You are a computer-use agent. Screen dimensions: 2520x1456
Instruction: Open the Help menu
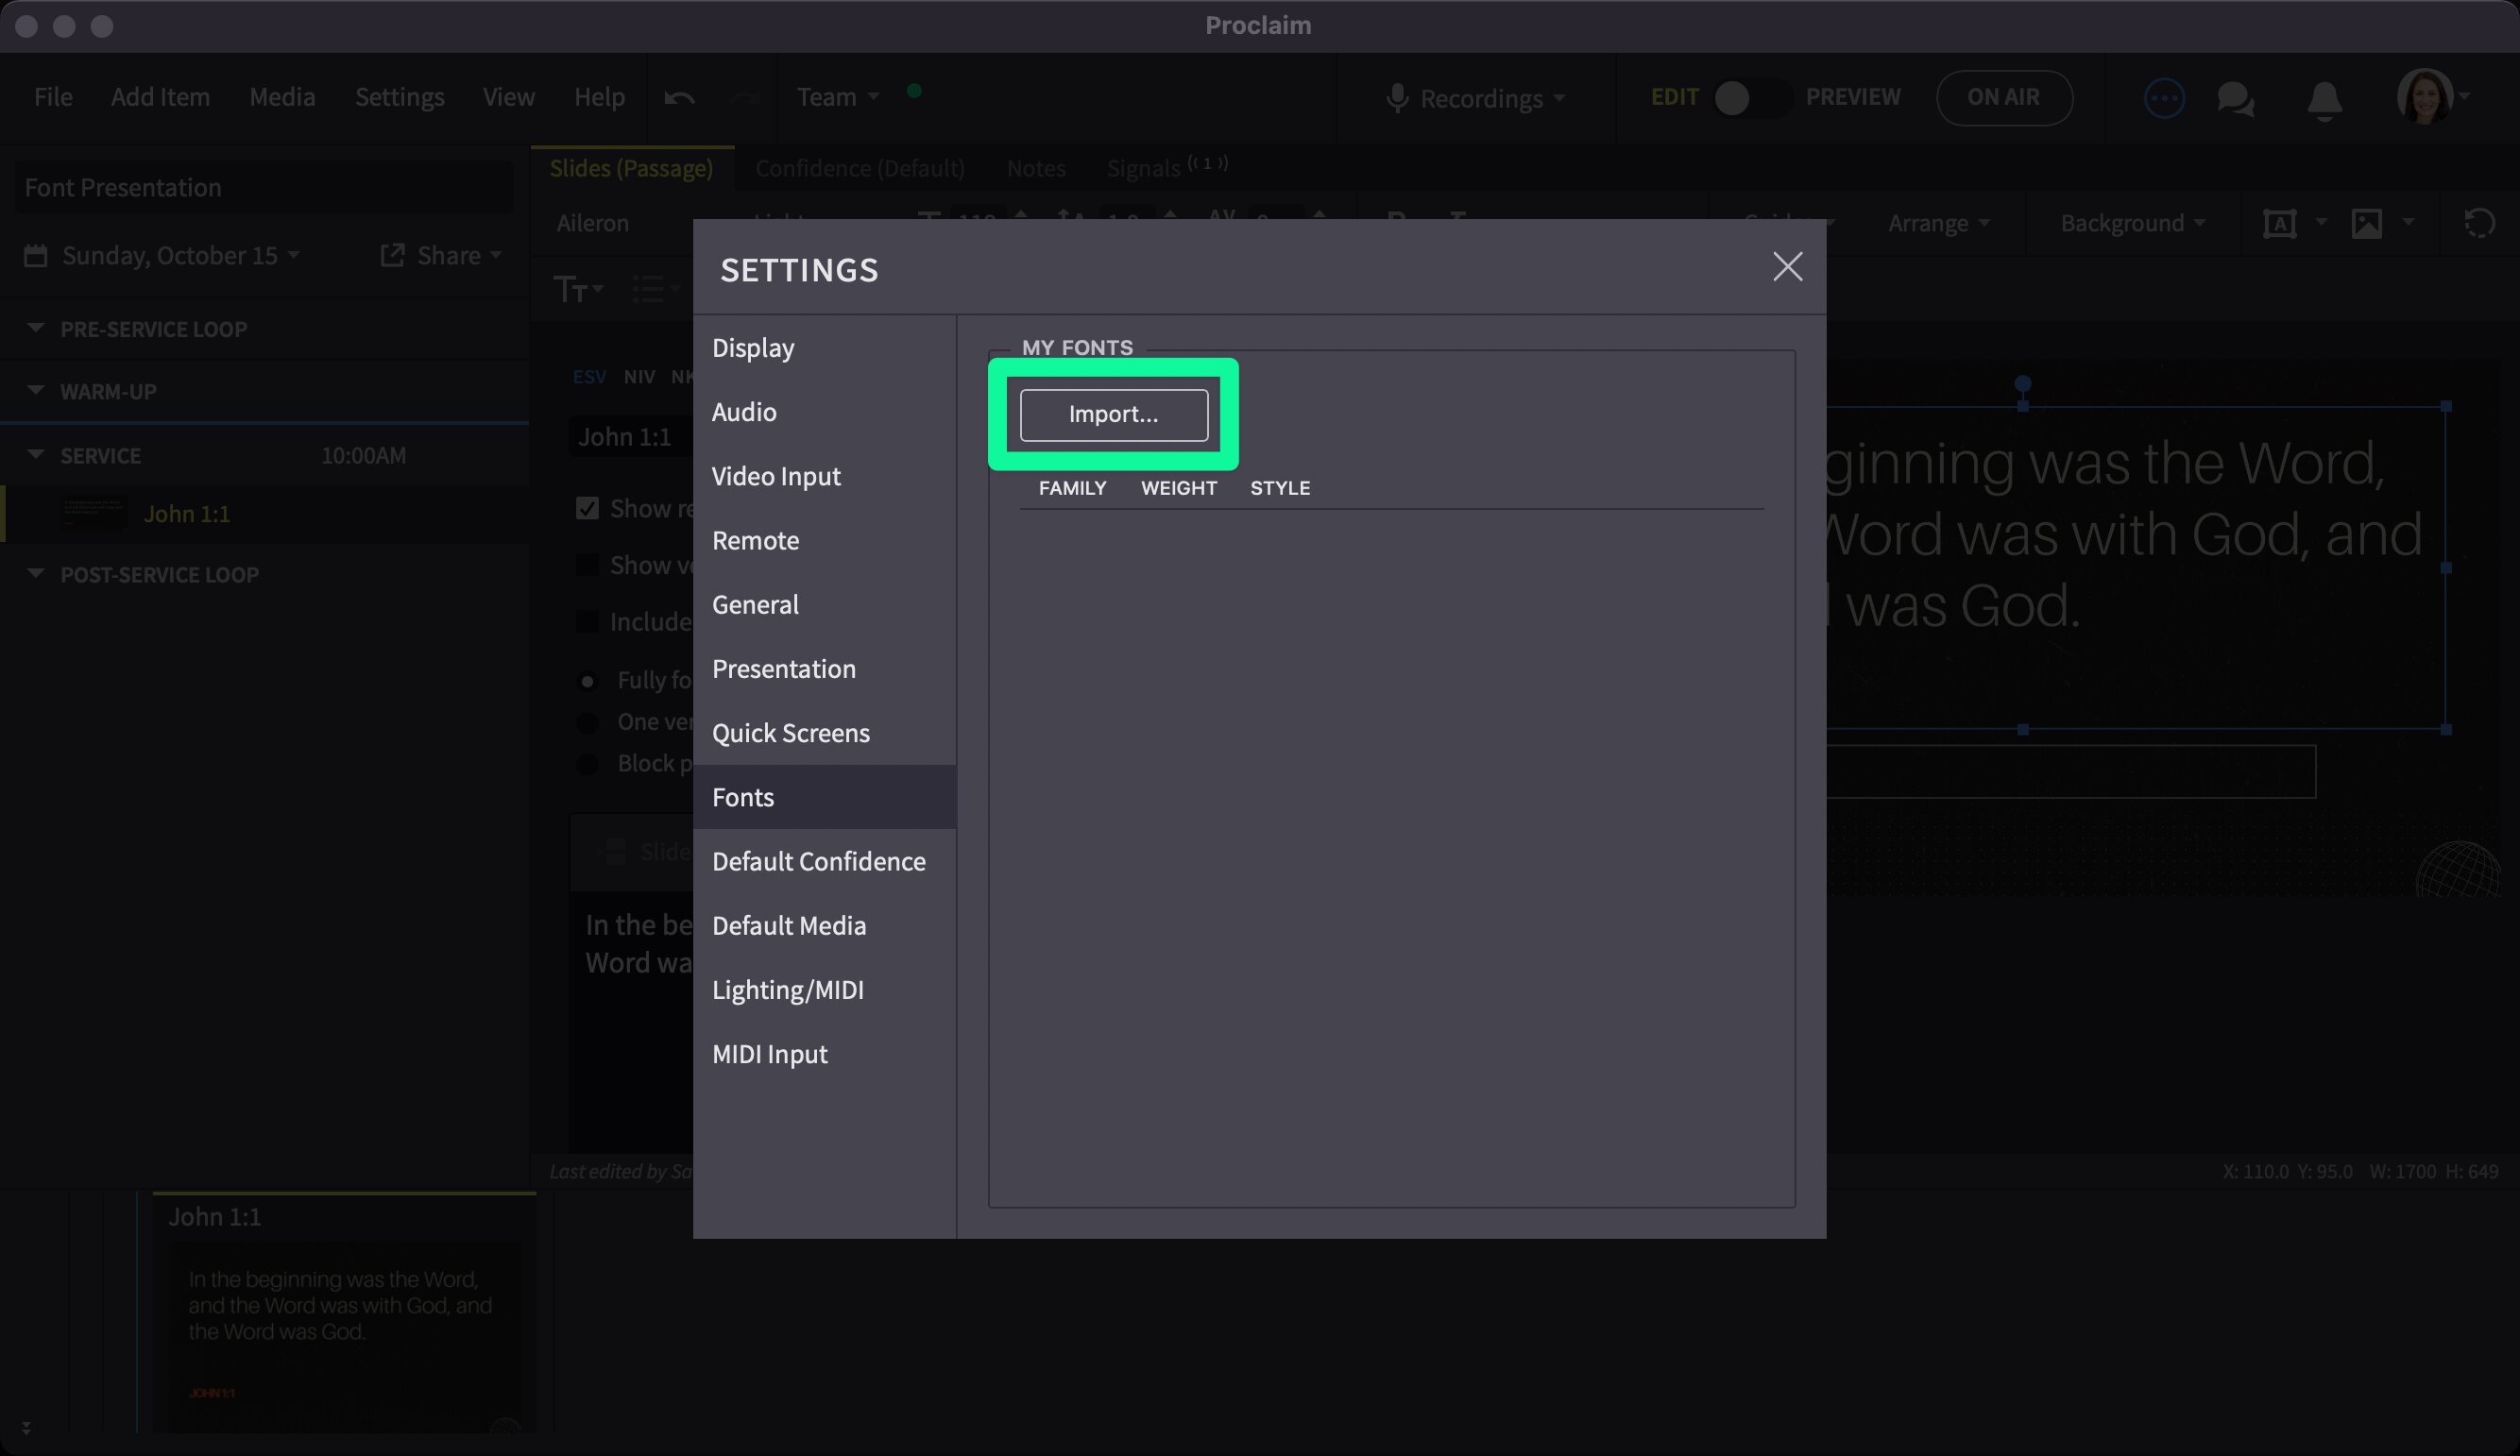[599, 97]
